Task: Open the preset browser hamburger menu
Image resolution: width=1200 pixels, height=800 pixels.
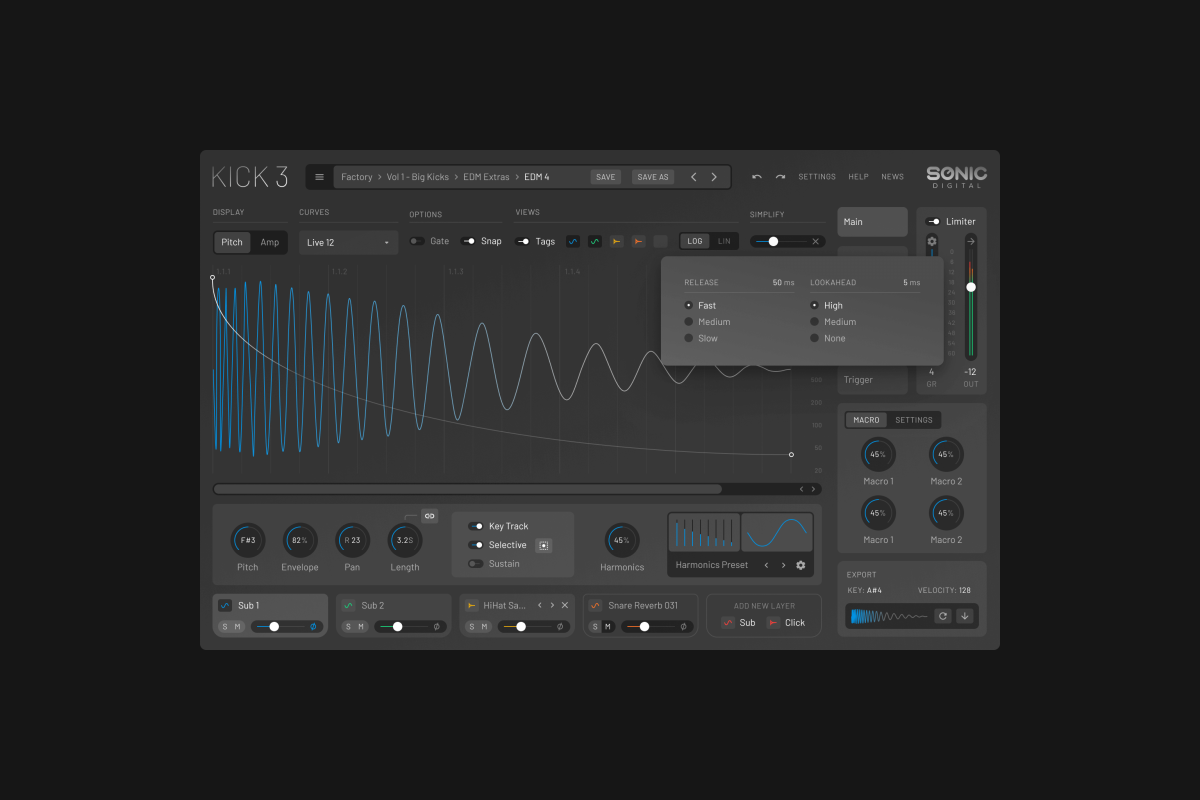Action: click(x=319, y=177)
